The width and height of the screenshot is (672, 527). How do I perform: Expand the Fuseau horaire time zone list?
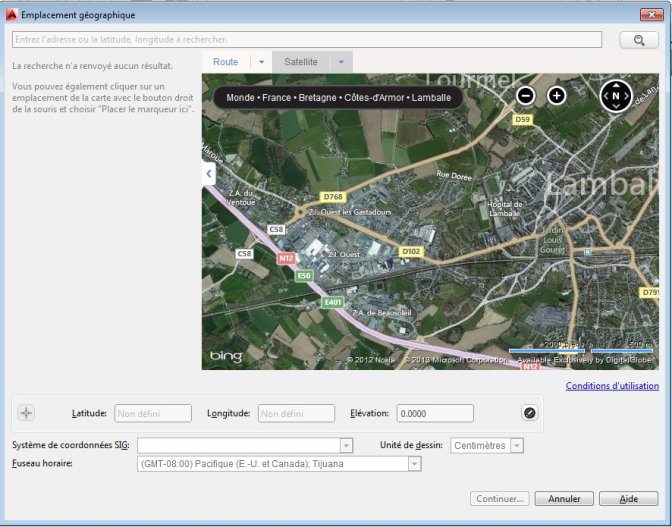[x=414, y=464]
